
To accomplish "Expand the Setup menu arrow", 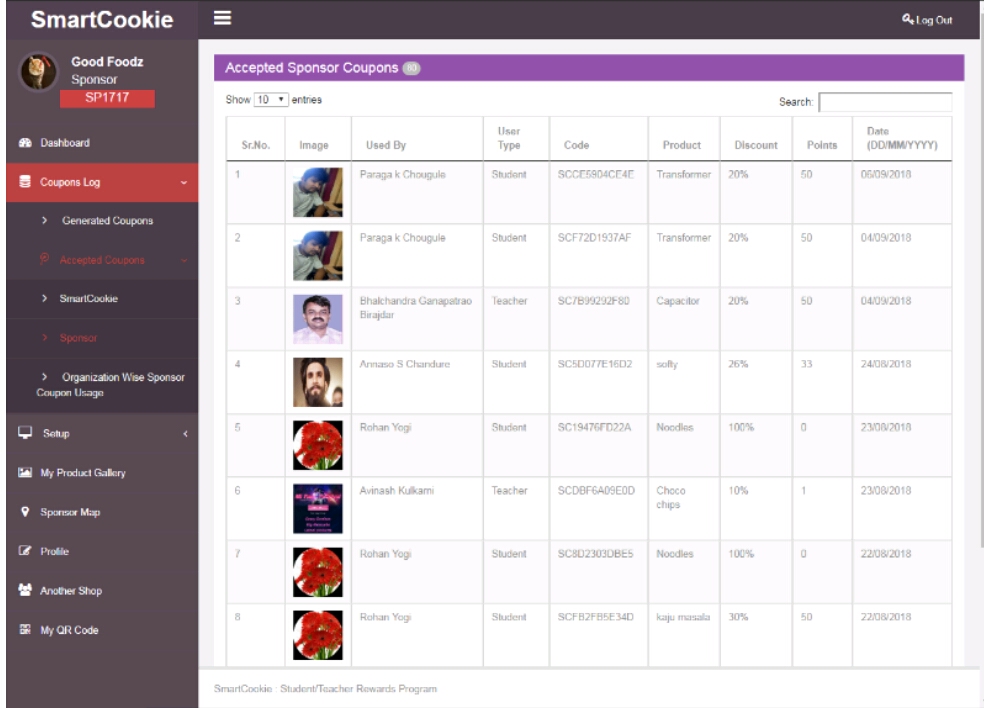I will [x=184, y=433].
